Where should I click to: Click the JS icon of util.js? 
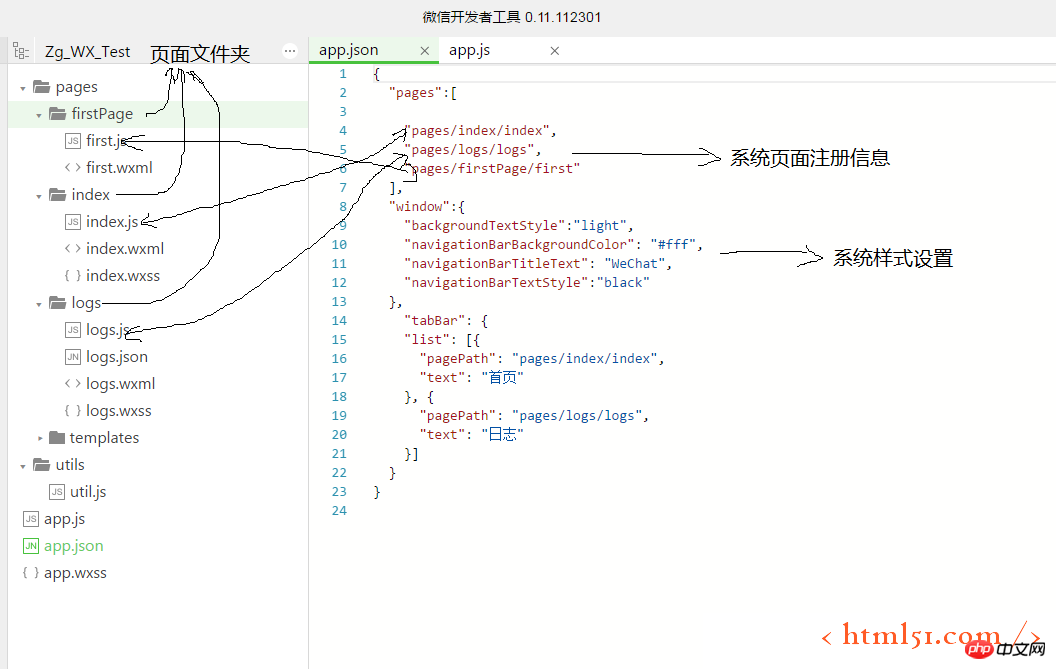[57, 492]
